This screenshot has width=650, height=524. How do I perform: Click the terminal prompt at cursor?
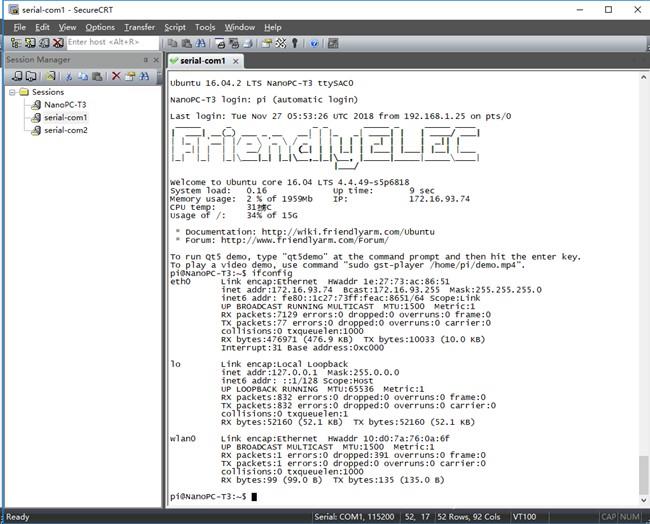(254, 497)
